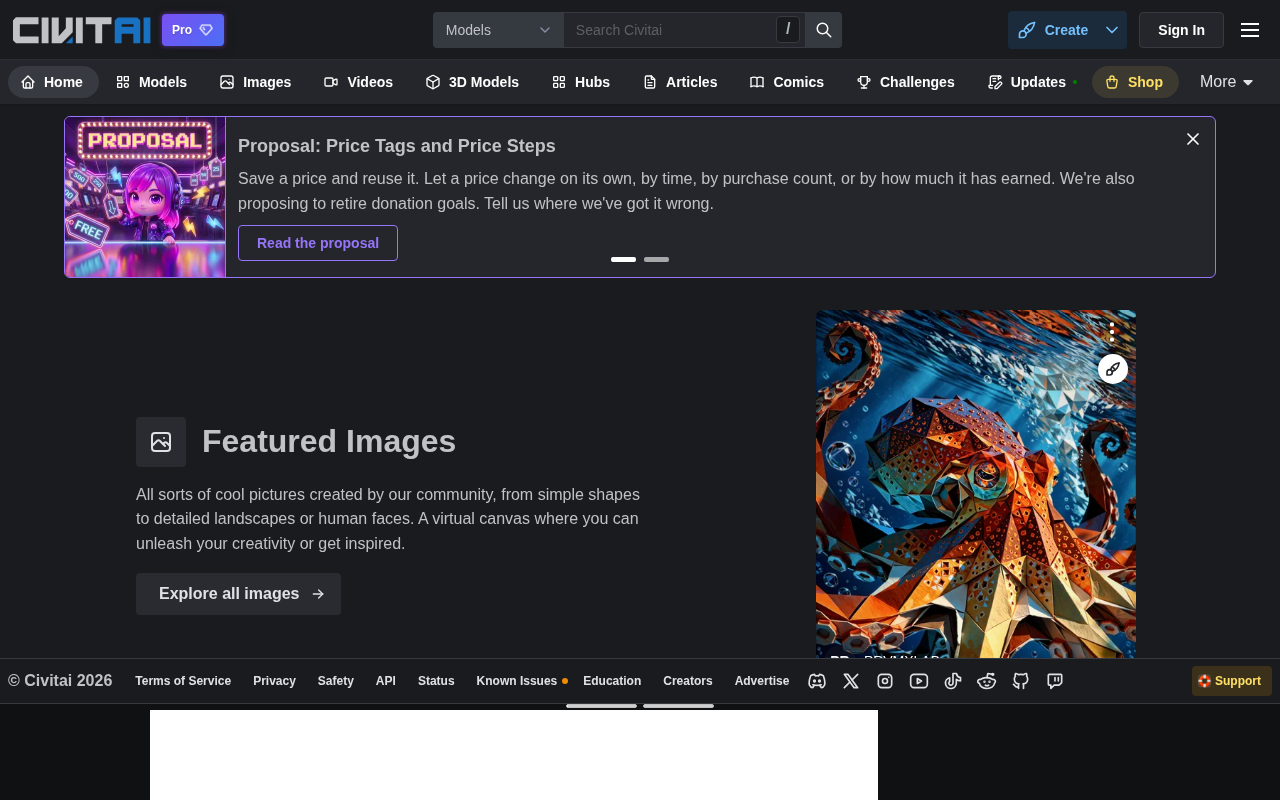Expand the More navigation menu
This screenshot has height=800, width=1280.
(1227, 82)
